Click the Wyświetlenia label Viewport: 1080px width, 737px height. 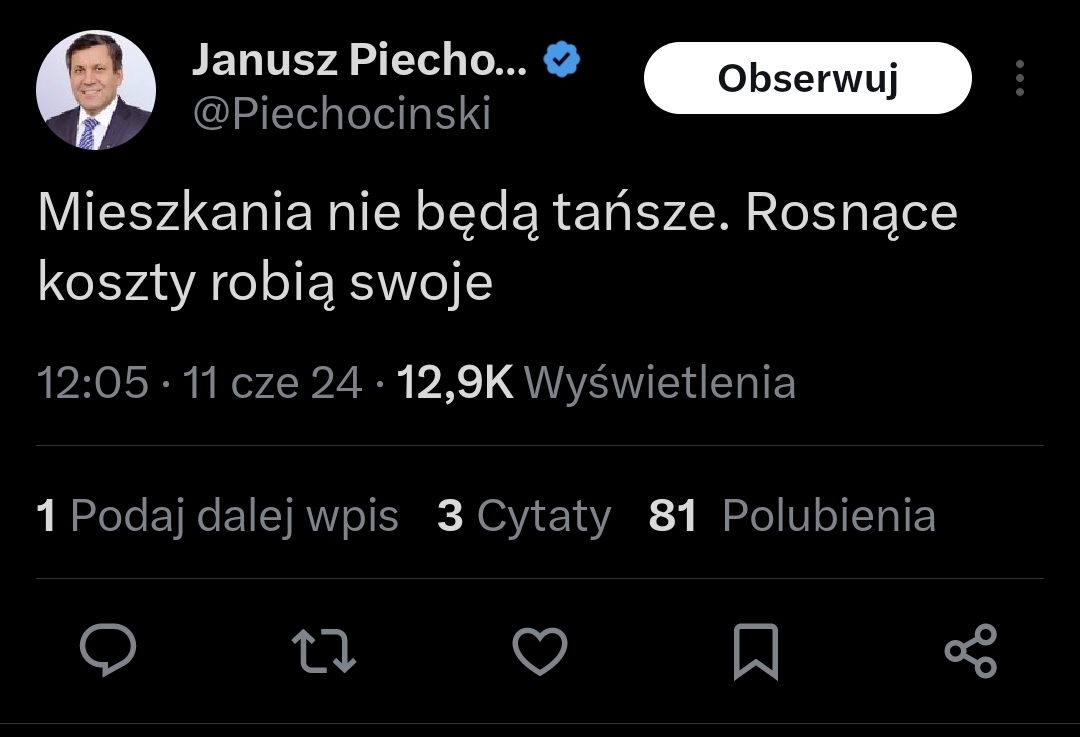(660, 383)
